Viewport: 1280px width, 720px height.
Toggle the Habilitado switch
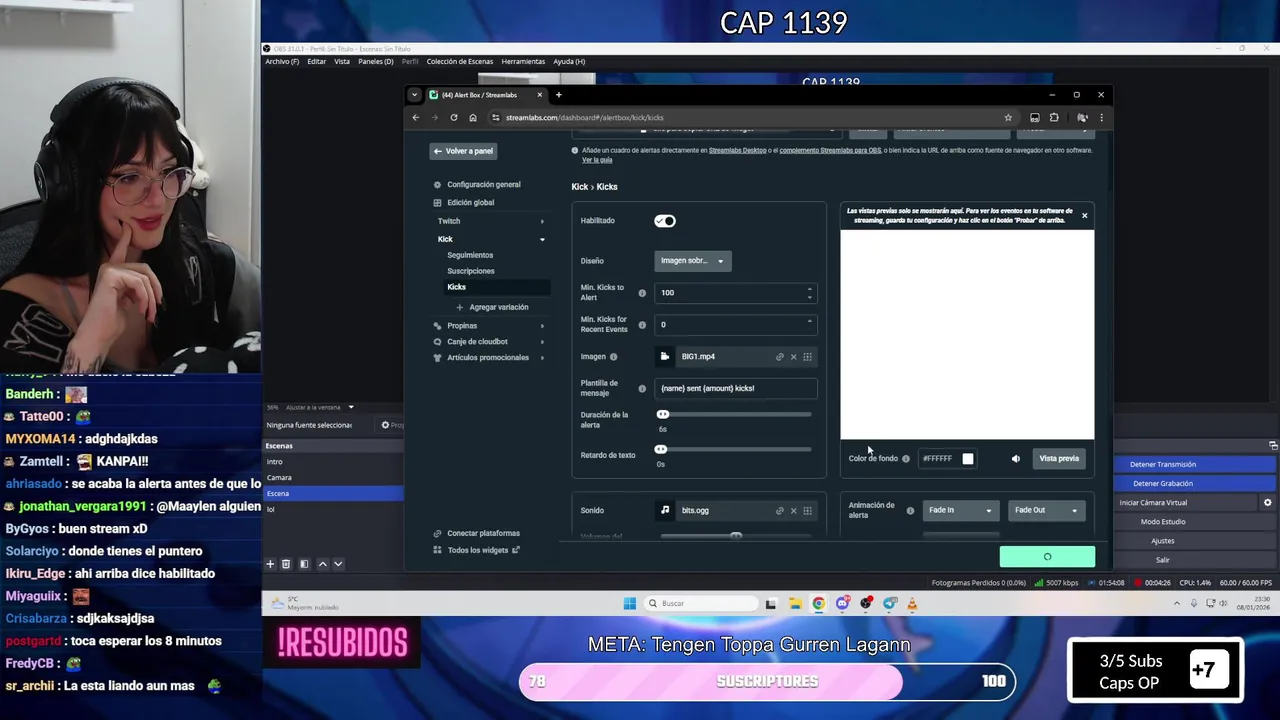tap(665, 221)
